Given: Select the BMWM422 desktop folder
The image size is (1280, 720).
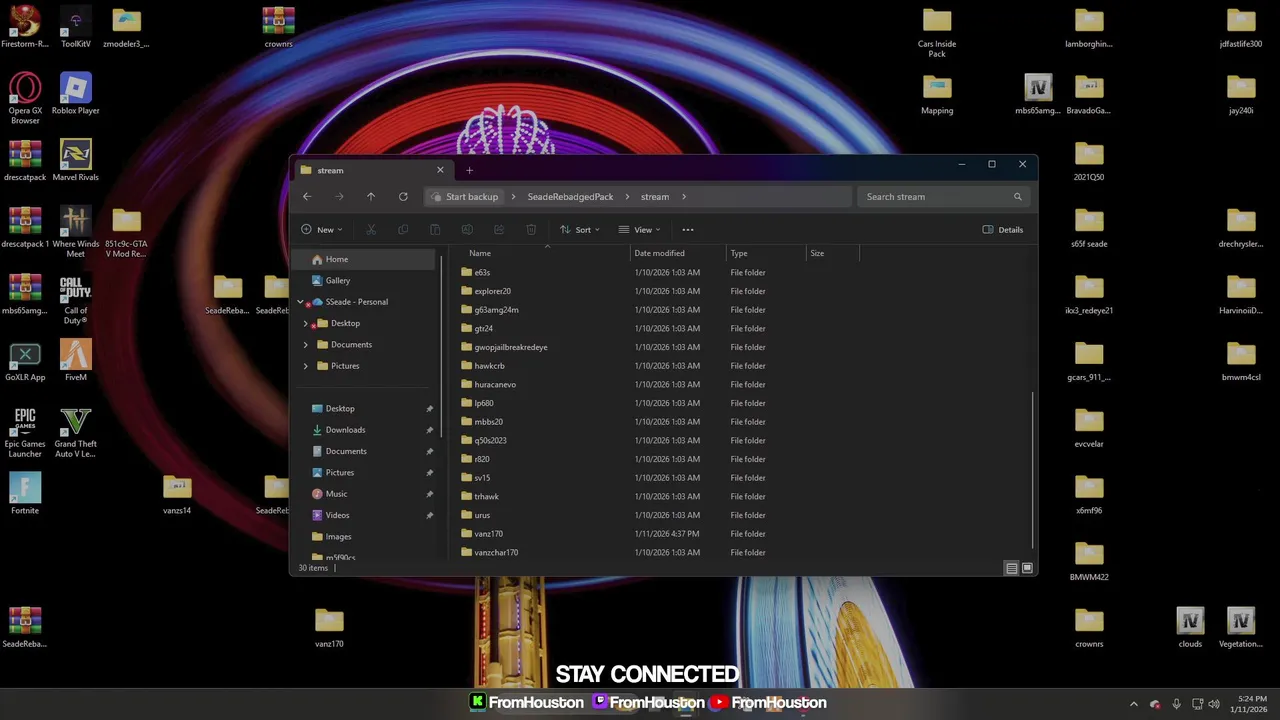Looking at the screenshot, I should [x=1089, y=560].
